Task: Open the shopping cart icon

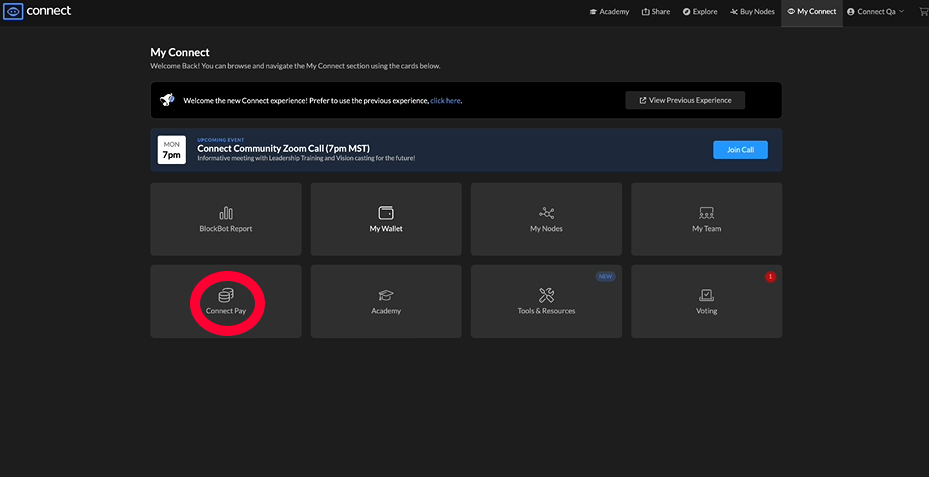Action: click(922, 12)
